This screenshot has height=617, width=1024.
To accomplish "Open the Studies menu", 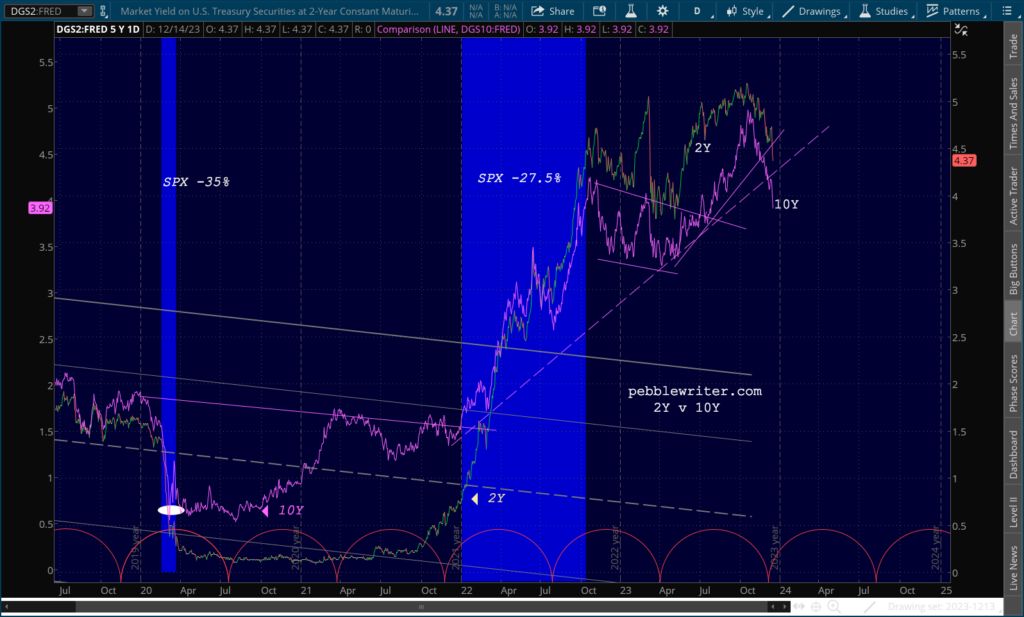I will tap(884, 11).
